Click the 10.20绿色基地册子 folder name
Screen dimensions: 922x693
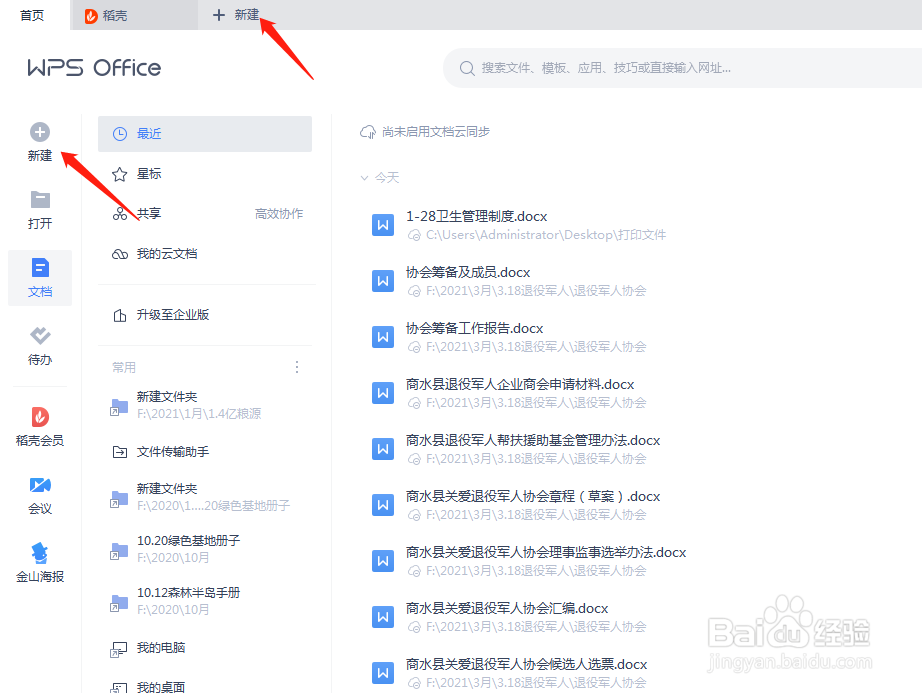coord(188,541)
